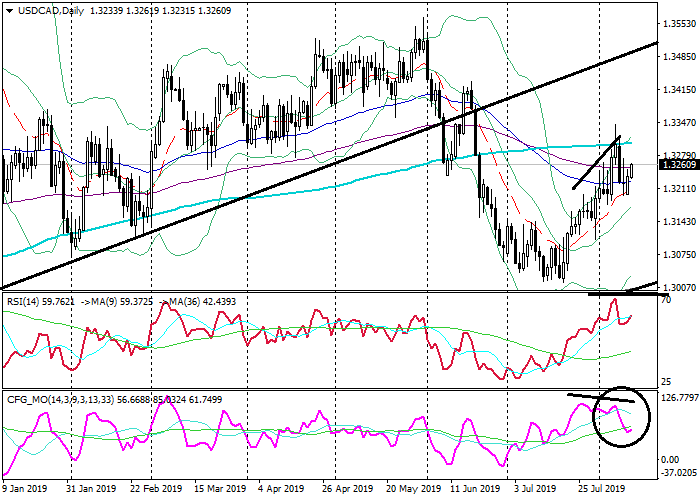
Task: Click the 1.31430 price scale label
Action: (x=680, y=222)
